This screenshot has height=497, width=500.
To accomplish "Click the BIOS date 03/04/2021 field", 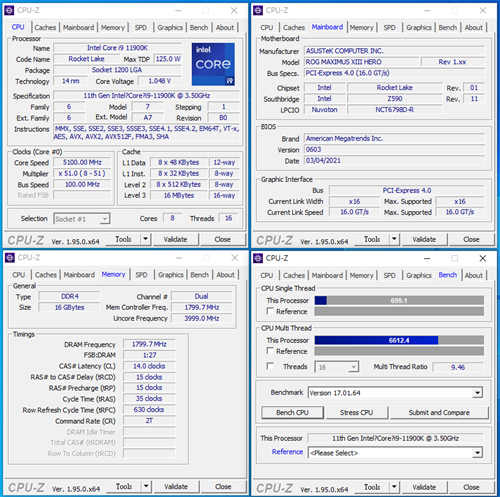I will point(395,161).
